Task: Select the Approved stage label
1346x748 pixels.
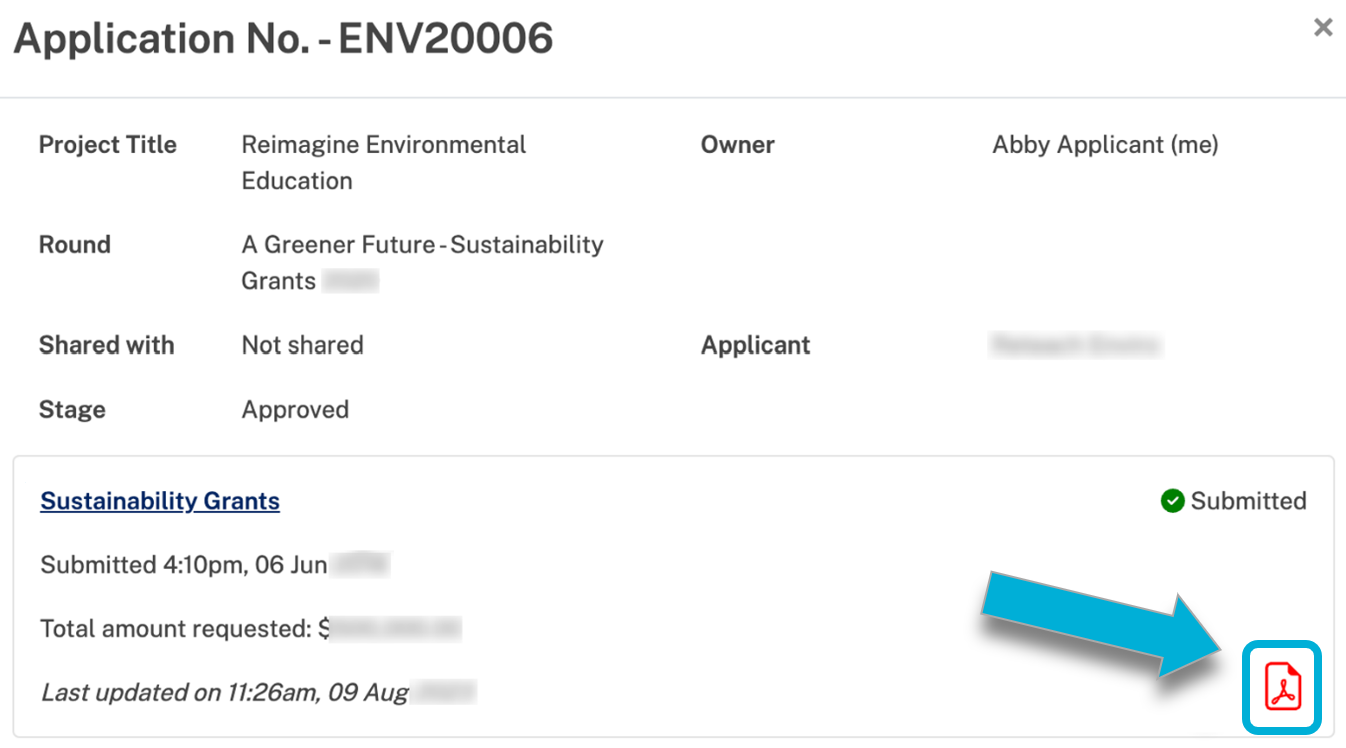Action: tap(295, 409)
